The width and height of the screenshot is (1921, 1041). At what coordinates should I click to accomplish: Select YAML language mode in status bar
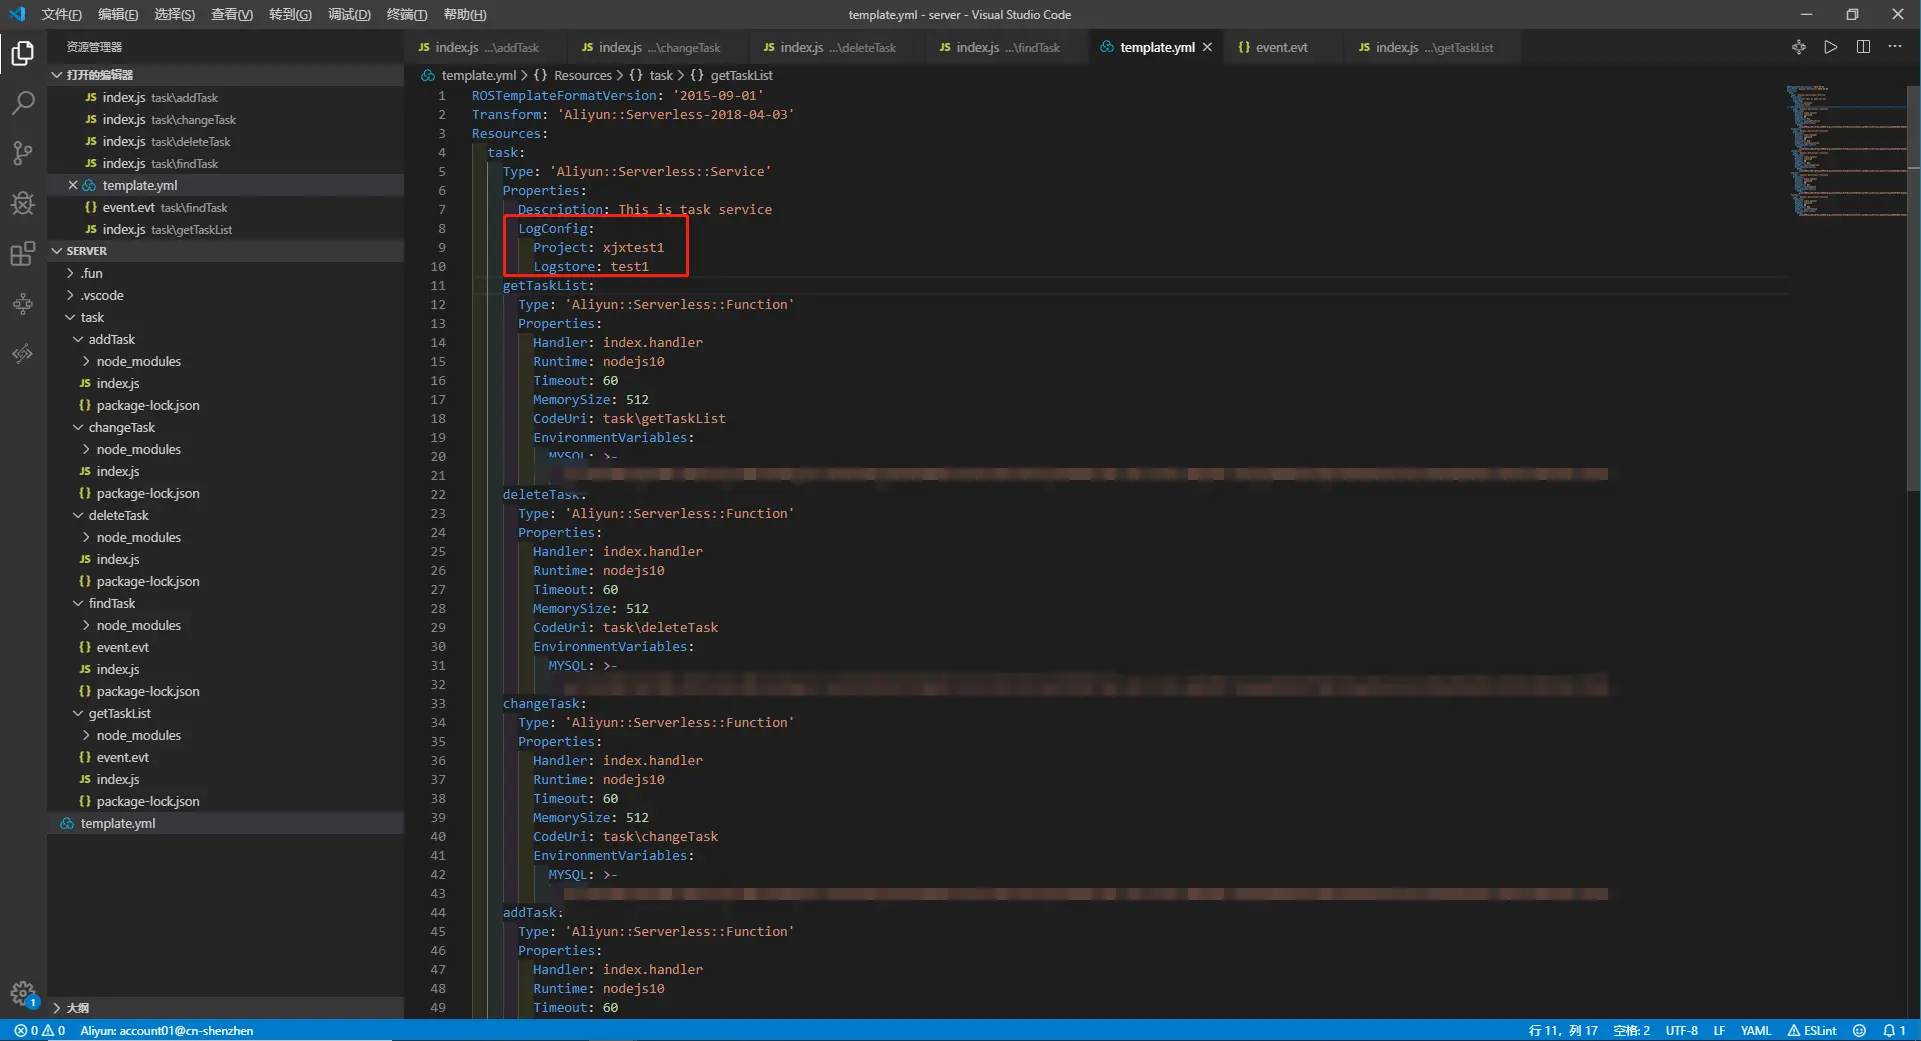coord(1756,1030)
